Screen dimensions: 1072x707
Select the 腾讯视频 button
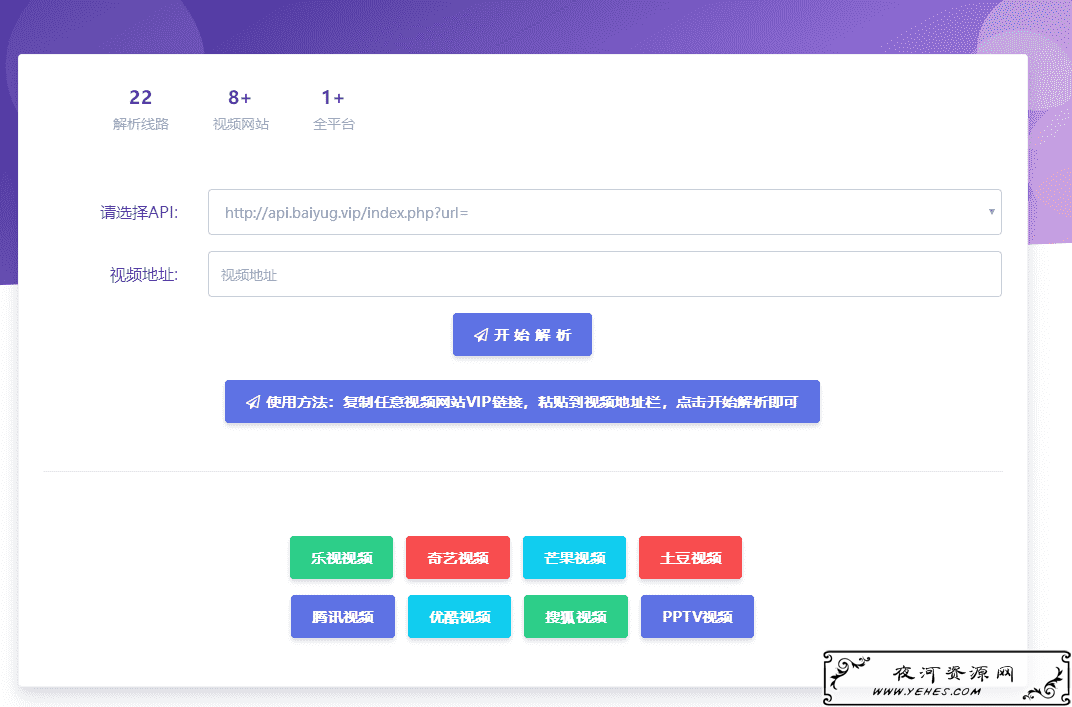point(343,616)
